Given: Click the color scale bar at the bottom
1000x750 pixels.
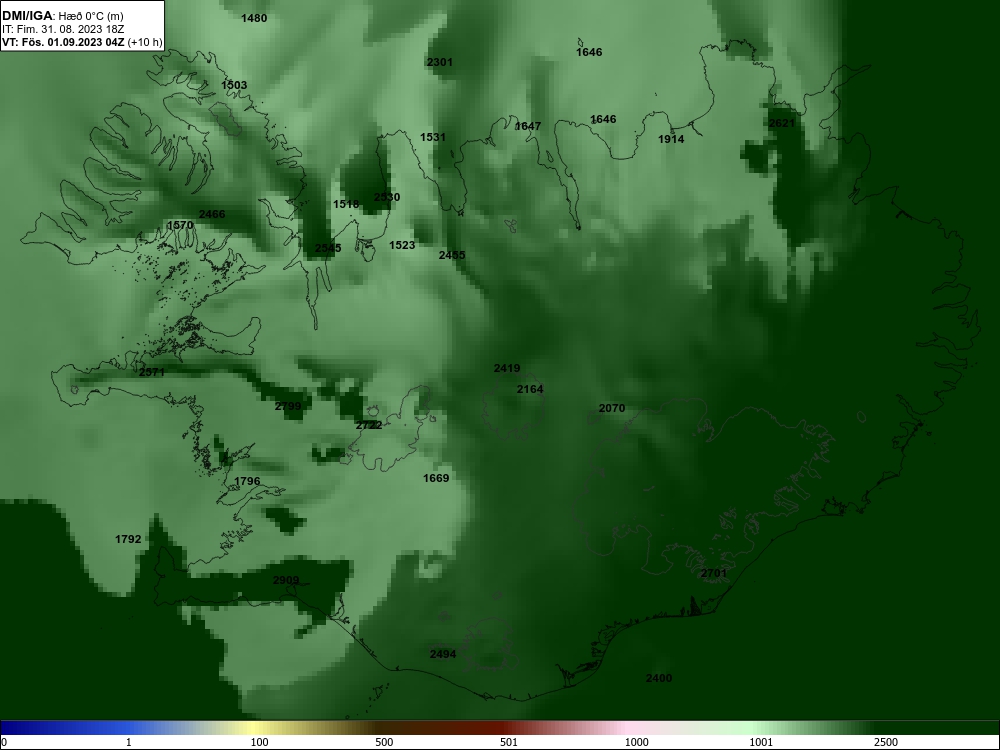Looking at the screenshot, I should click(500, 728).
